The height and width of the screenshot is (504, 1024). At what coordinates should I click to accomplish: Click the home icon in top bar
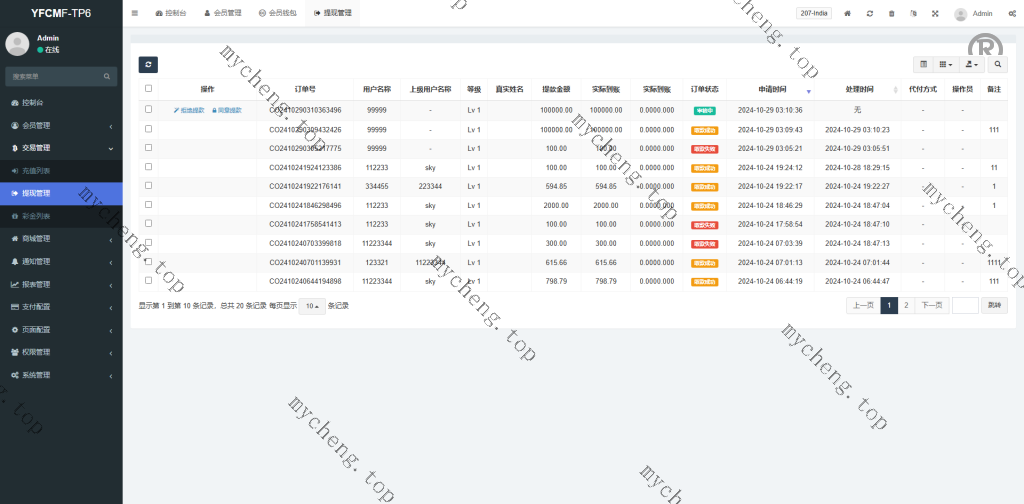848,14
